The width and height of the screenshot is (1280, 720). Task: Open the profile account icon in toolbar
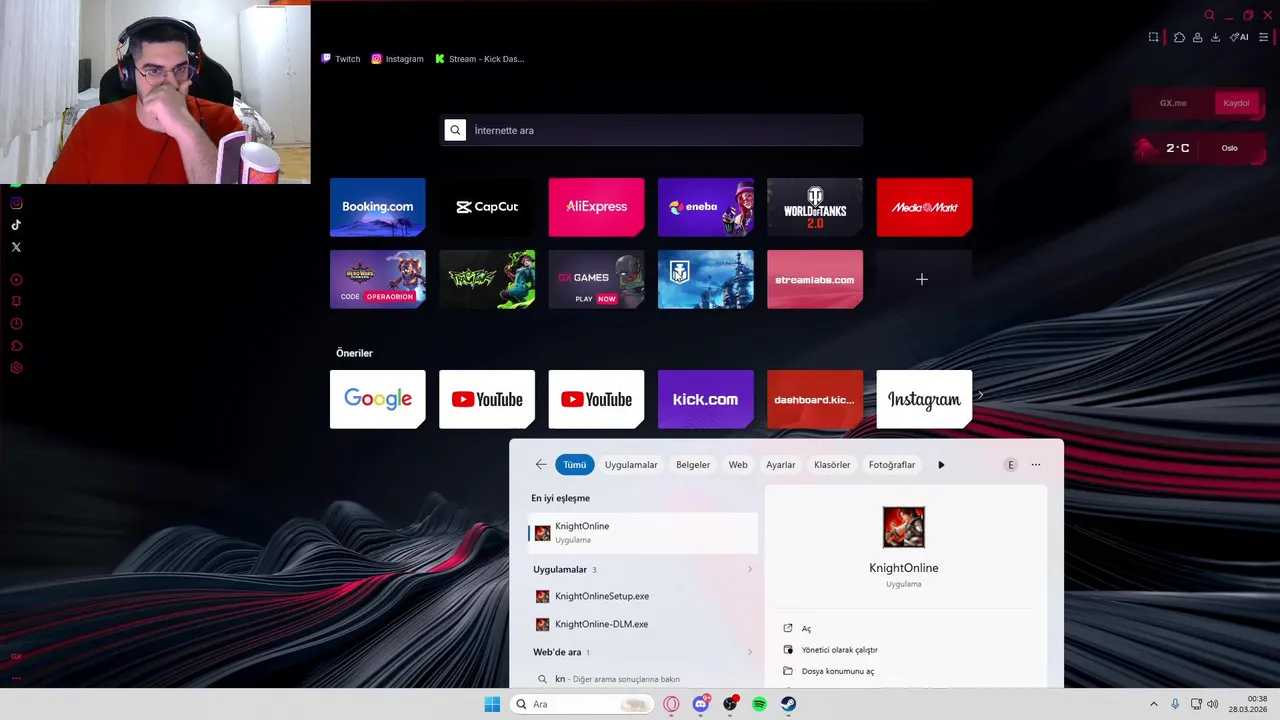point(1197,37)
